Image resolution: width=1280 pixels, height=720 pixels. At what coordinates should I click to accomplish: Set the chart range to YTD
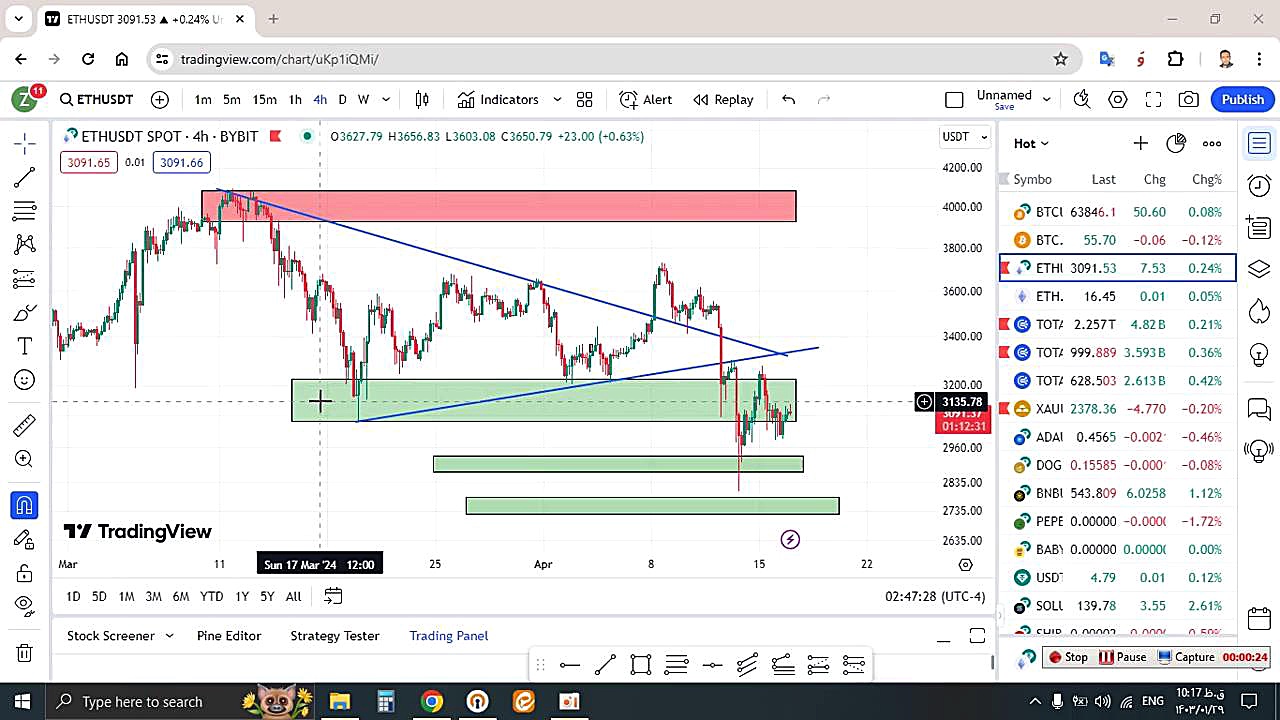coord(211,596)
